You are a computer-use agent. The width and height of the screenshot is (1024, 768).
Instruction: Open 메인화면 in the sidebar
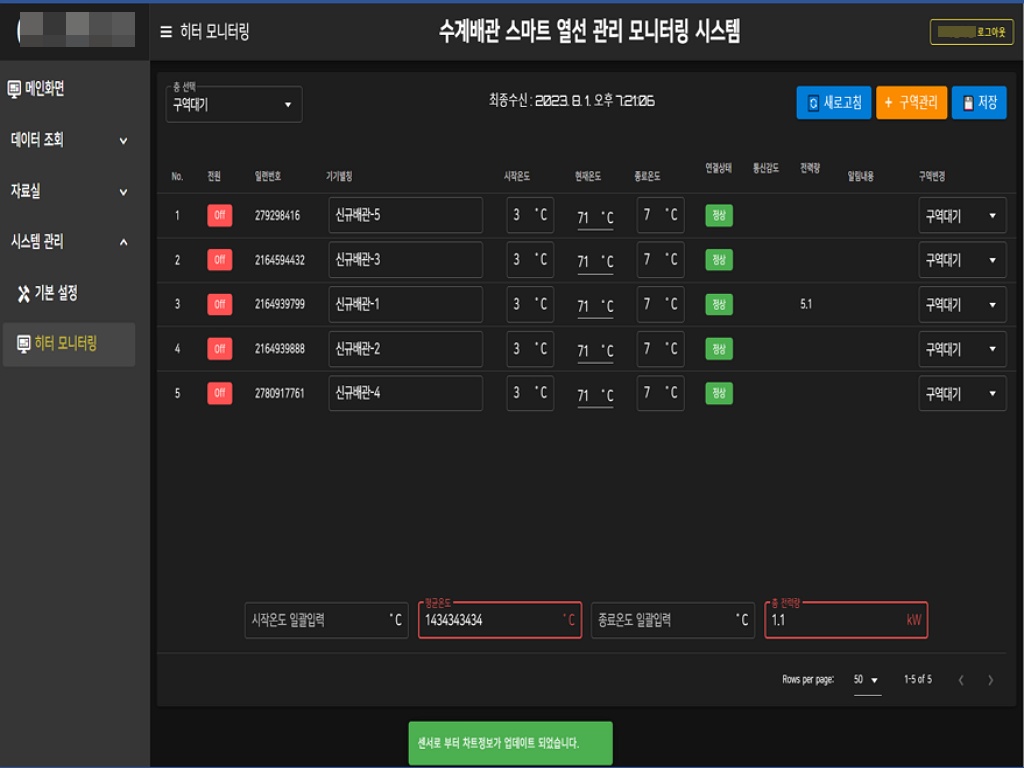coord(69,89)
